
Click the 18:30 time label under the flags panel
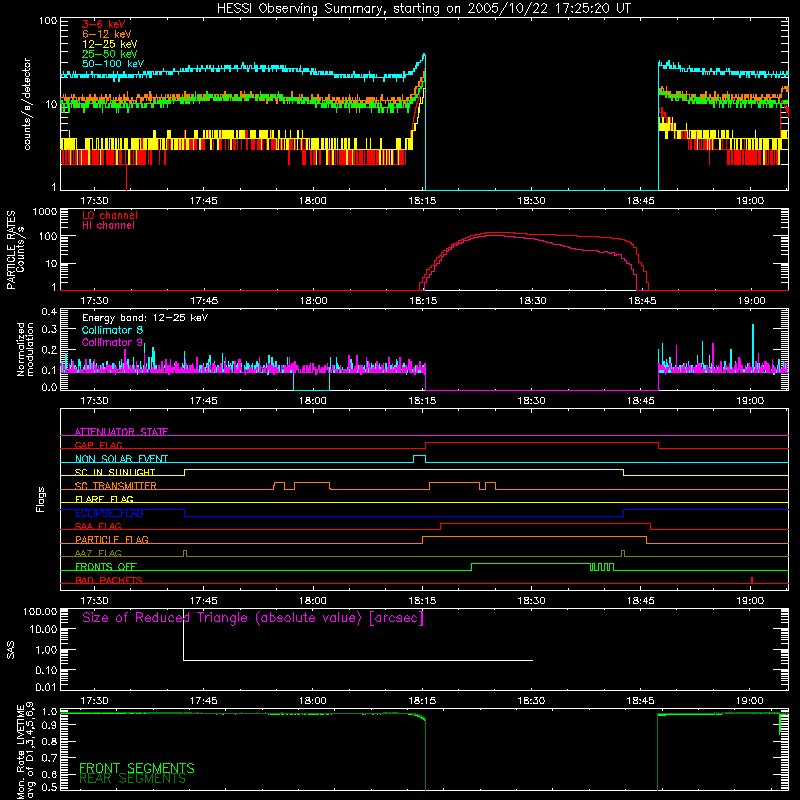click(531, 601)
